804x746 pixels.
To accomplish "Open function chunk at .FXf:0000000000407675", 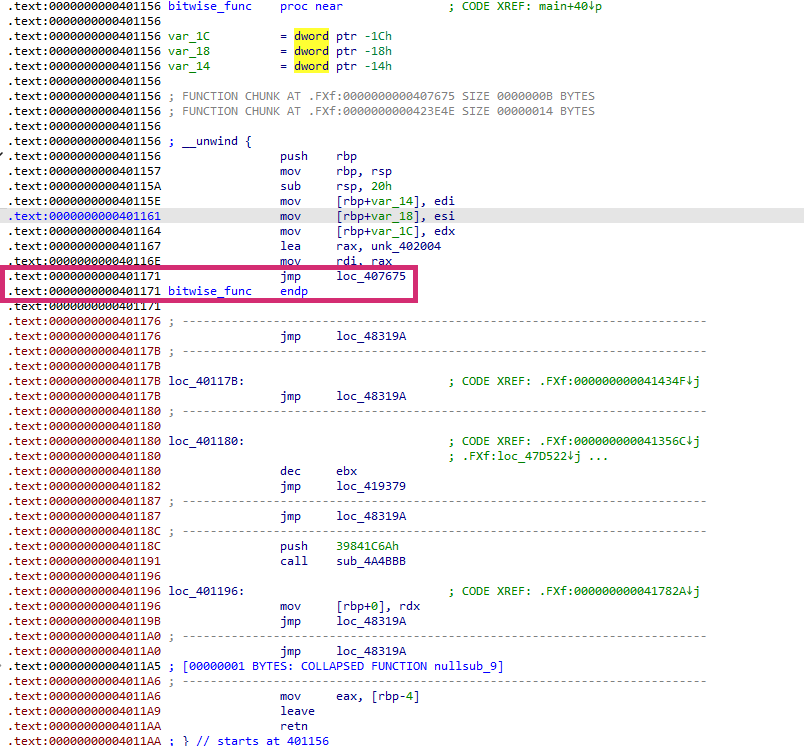I will tap(381, 96).
